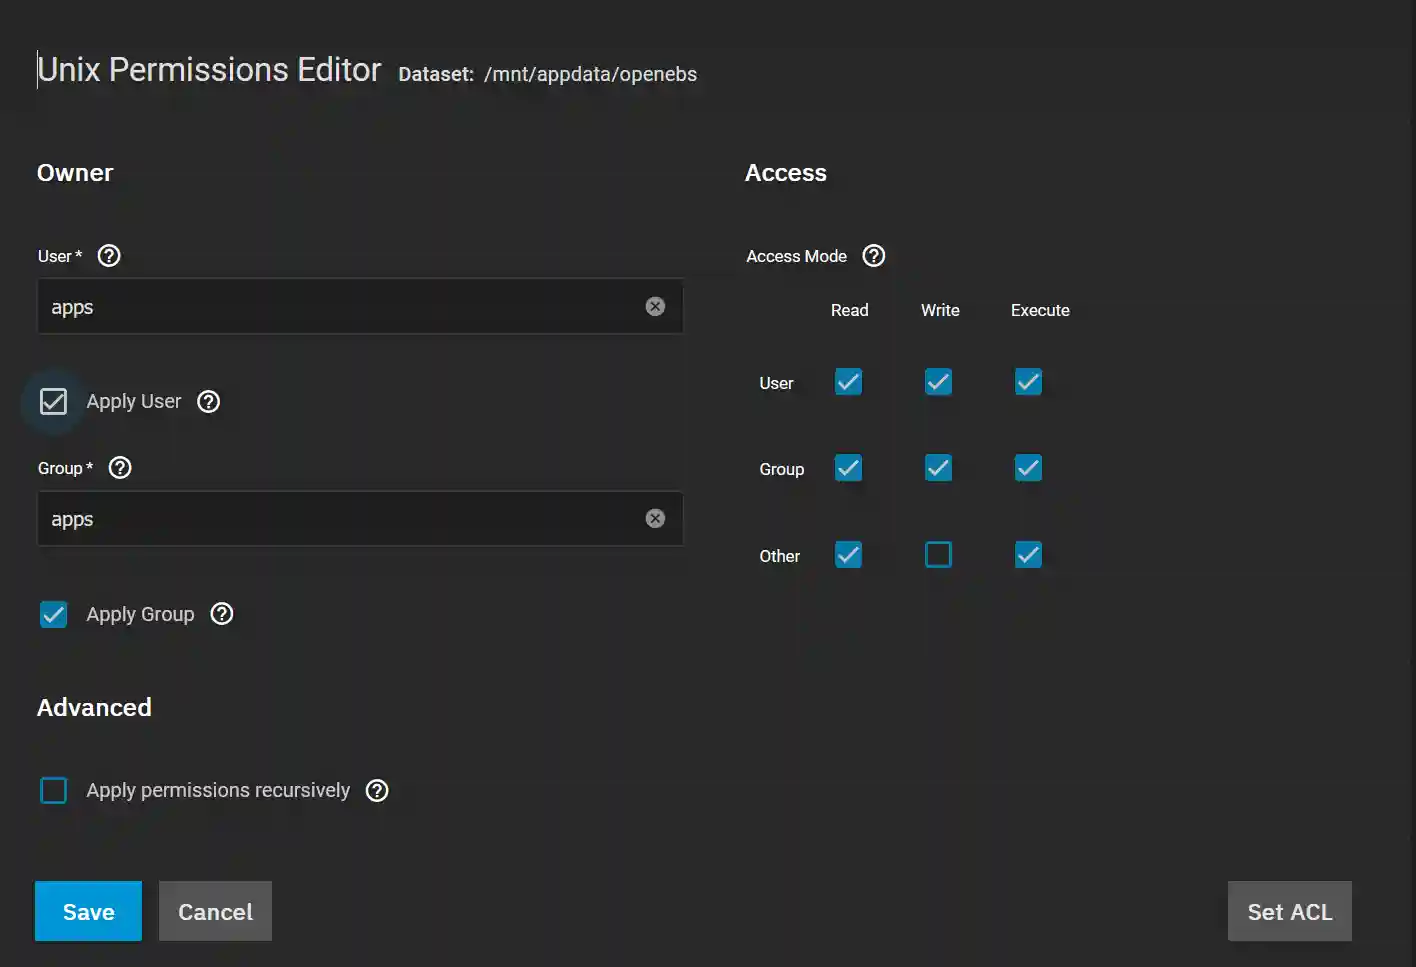Click the recursive permissions help icon

point(377,790)
